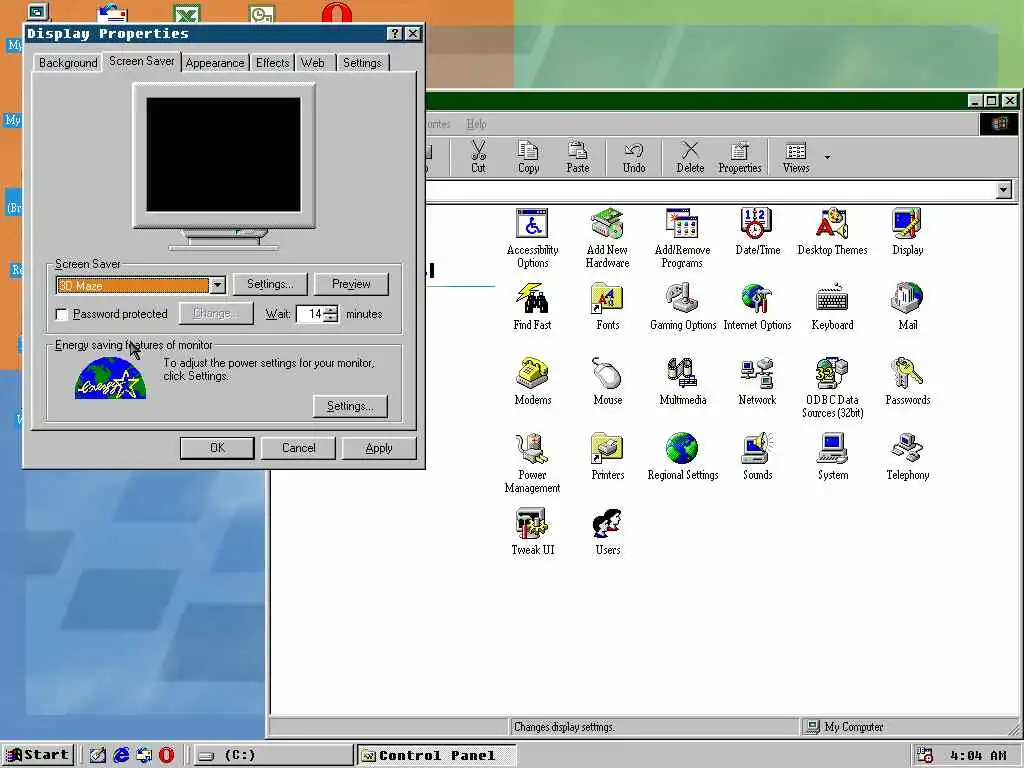Open Add/Remove Programs icon
This screenshot has width=1024, height=768.
(682, 238)
